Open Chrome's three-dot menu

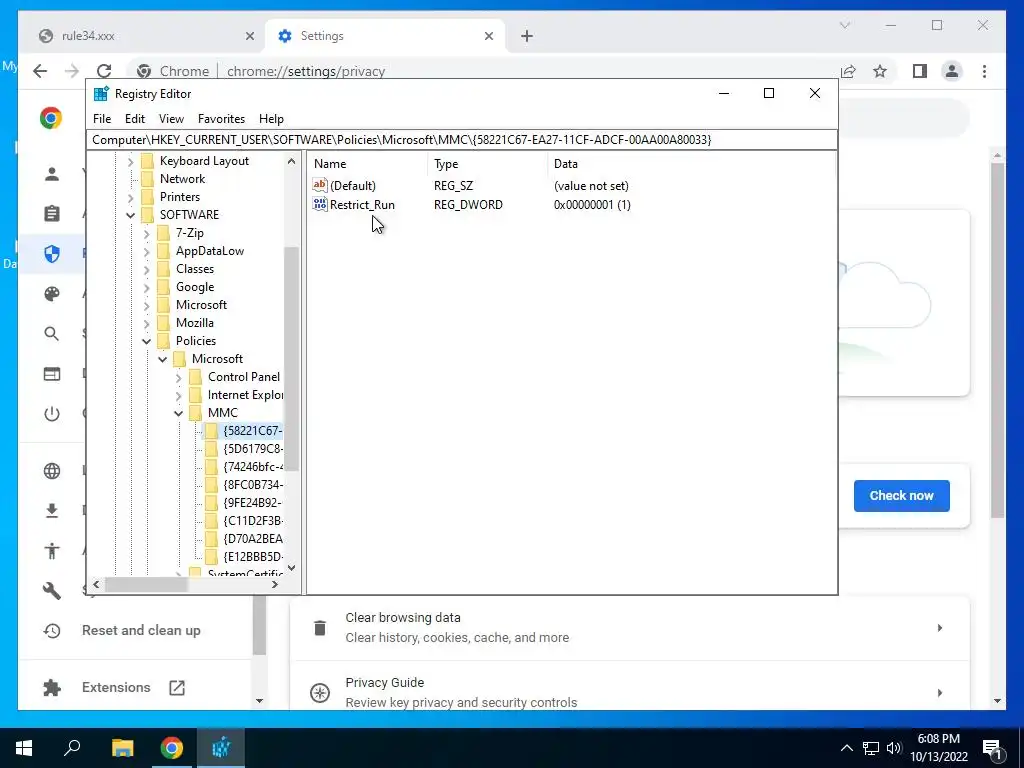984,71
